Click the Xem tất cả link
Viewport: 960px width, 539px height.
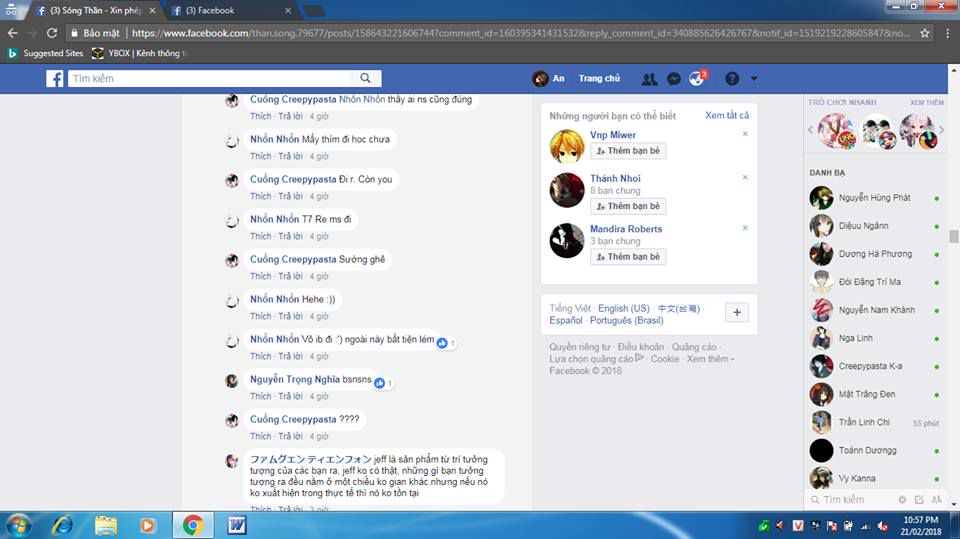(726, 116)
